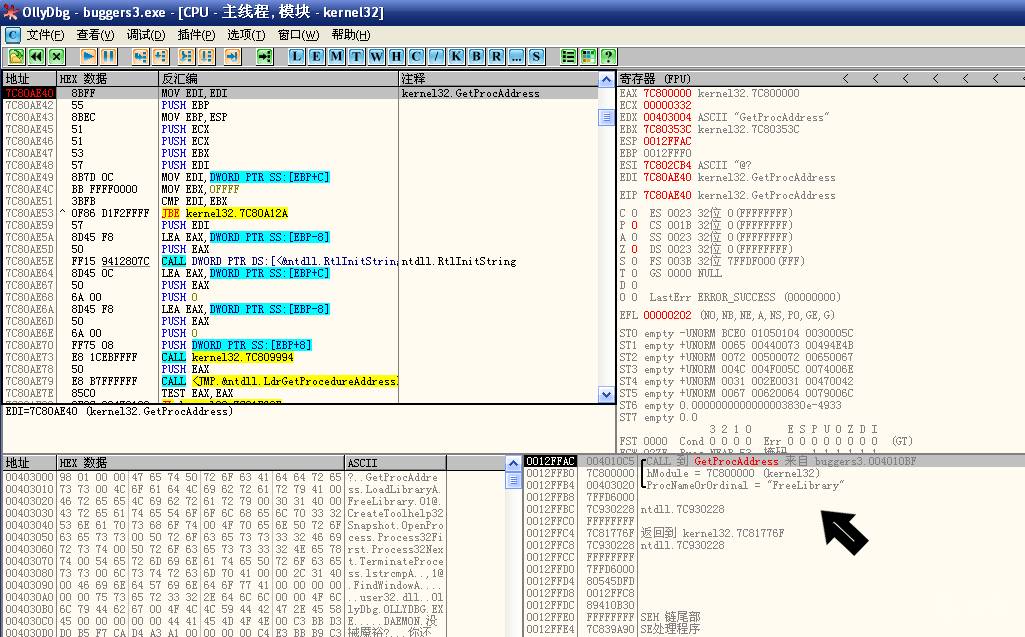Open the 调试(D) menu

coord(146,35)
